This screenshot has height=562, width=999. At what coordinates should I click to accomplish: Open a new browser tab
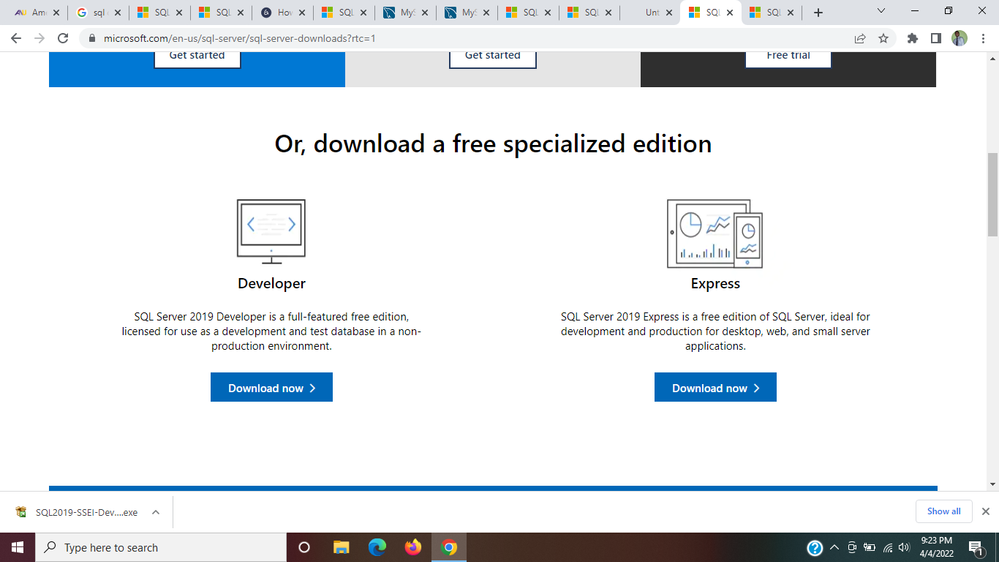click(x=818, y=12)
